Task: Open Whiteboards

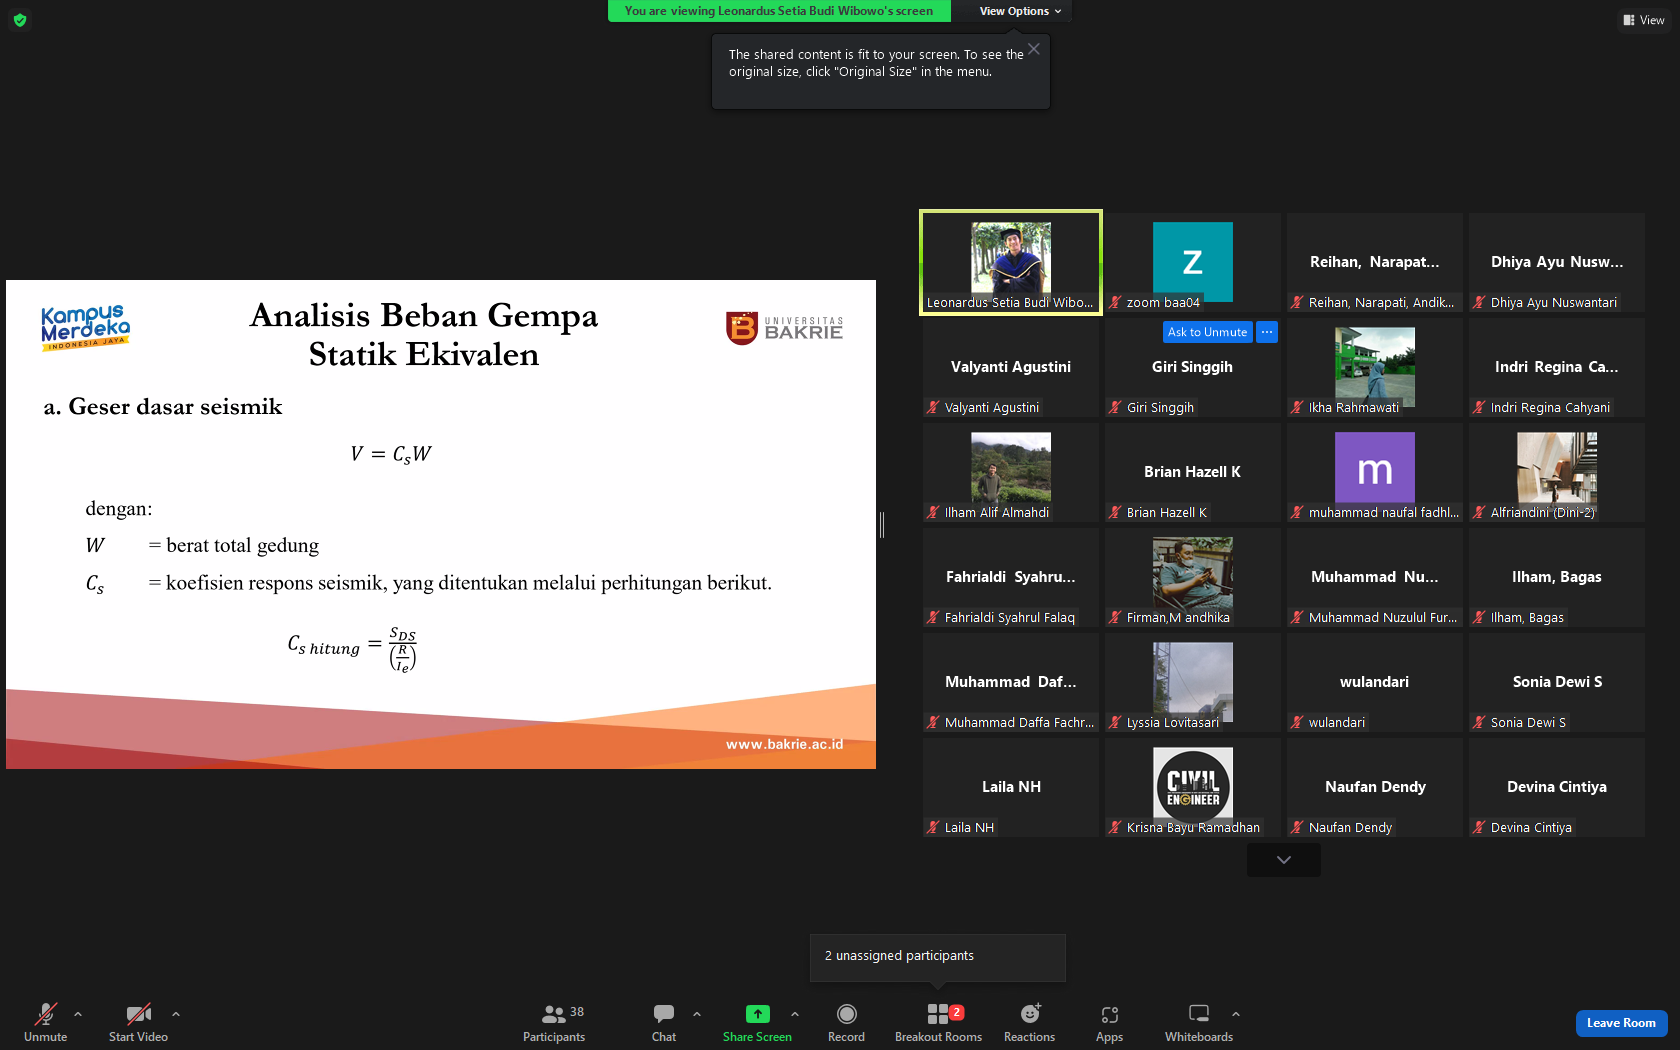Action: click(1199, 1022)
